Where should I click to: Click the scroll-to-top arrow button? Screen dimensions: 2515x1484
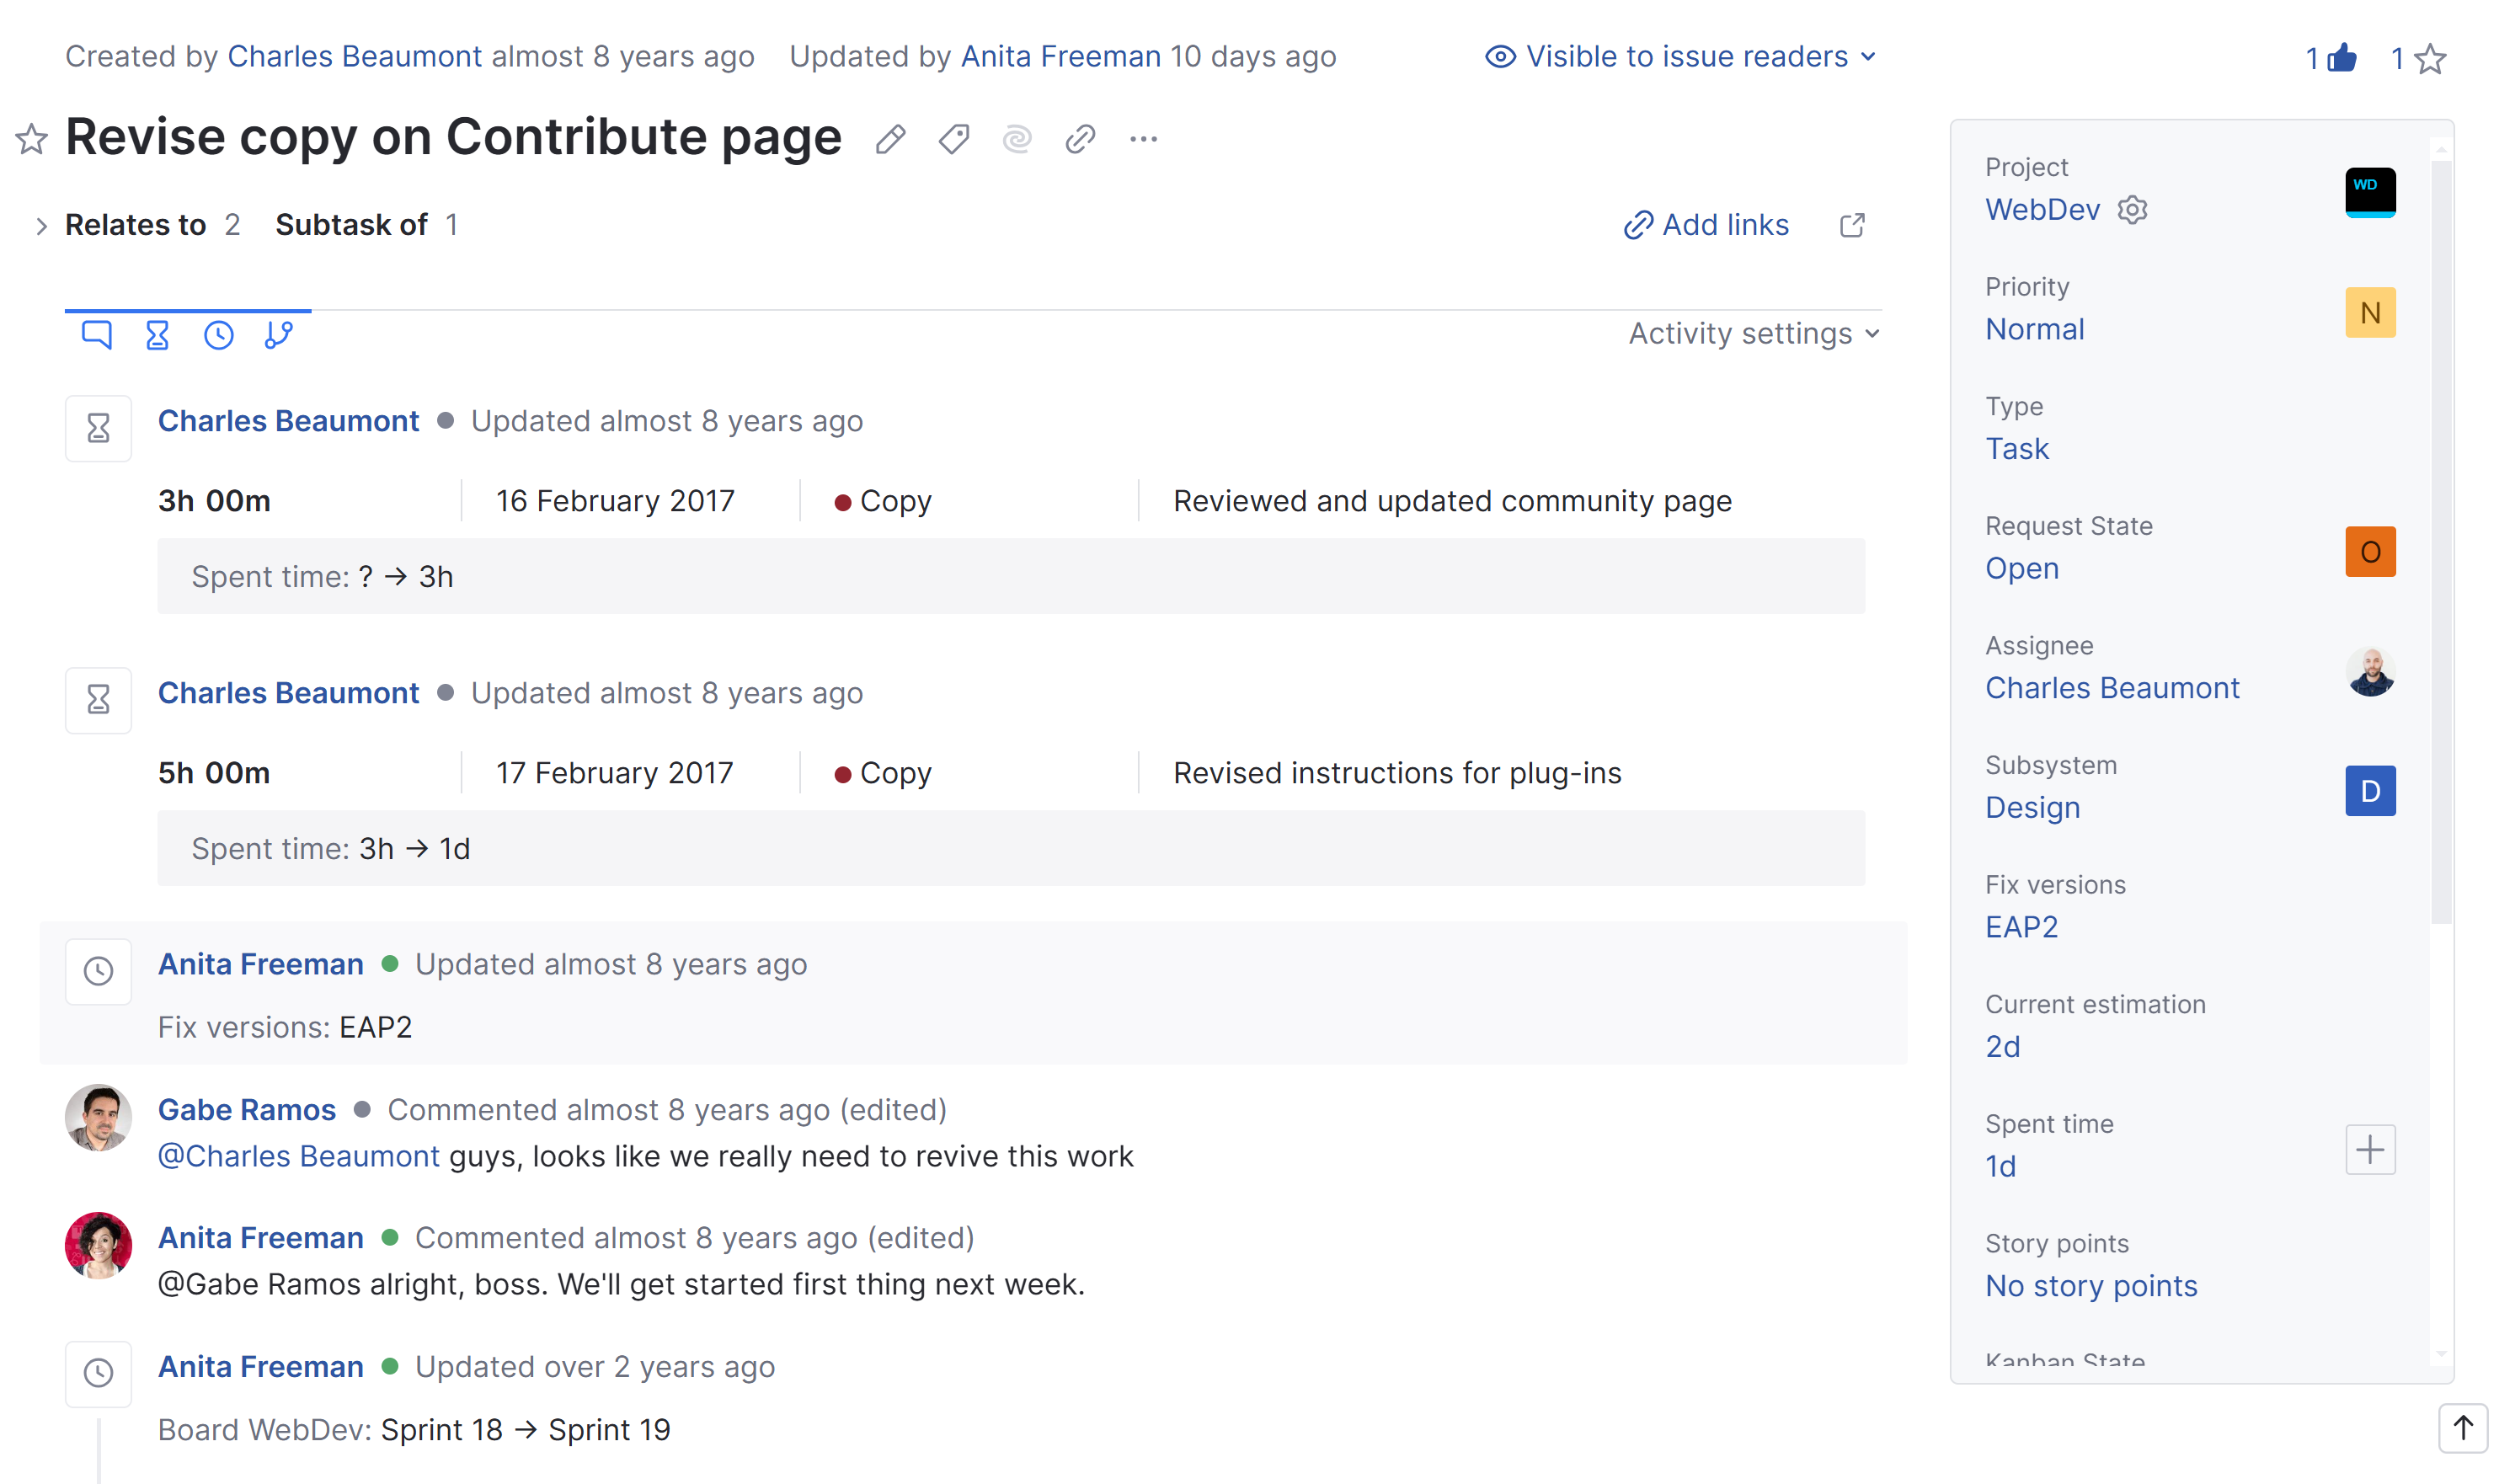click(2462, 1428)
